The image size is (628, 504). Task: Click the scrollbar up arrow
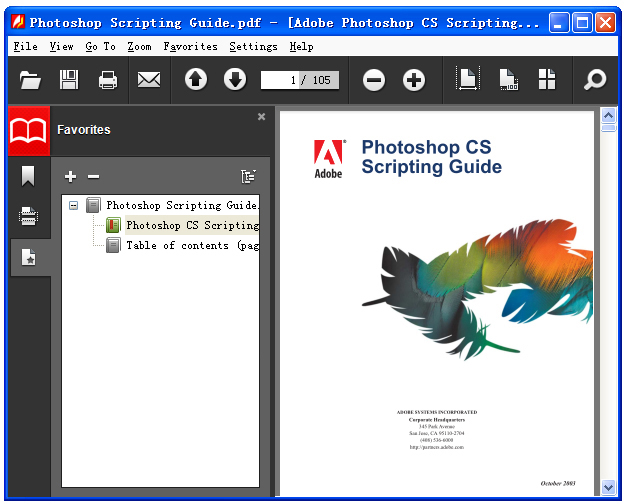(x=608, y=116)
